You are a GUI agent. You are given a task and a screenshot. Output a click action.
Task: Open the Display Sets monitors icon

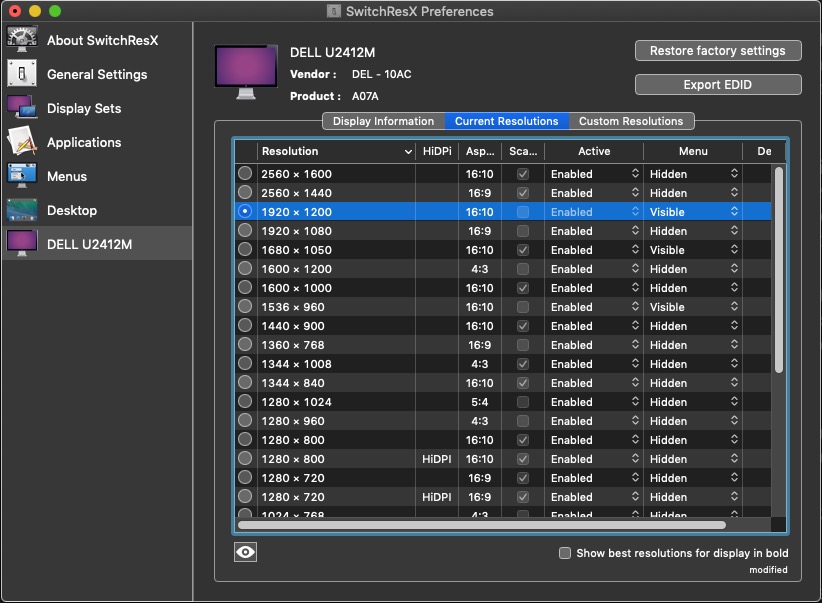[x=21, y=107]
